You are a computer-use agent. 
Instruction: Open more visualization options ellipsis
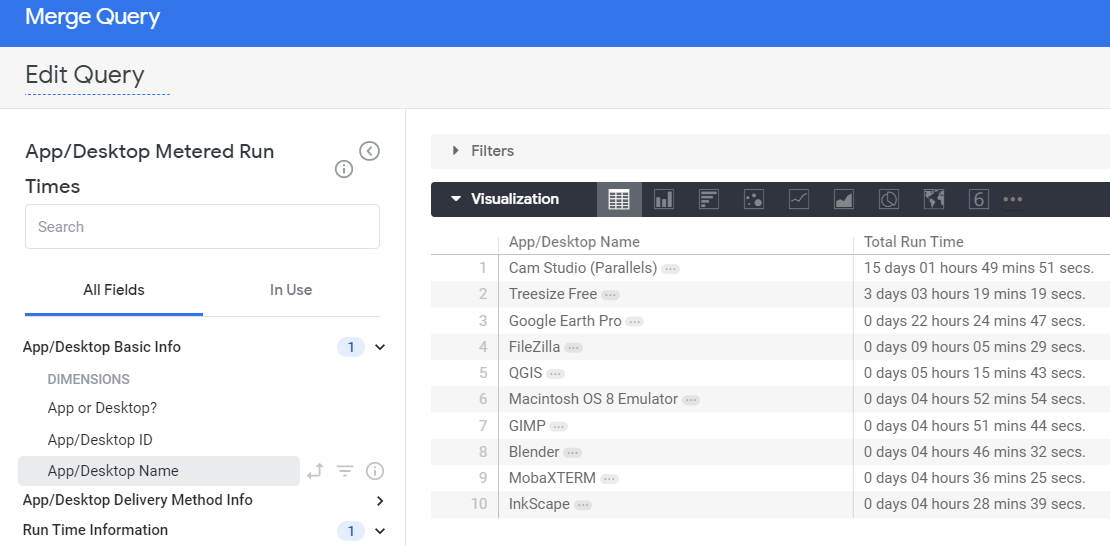1013,199
